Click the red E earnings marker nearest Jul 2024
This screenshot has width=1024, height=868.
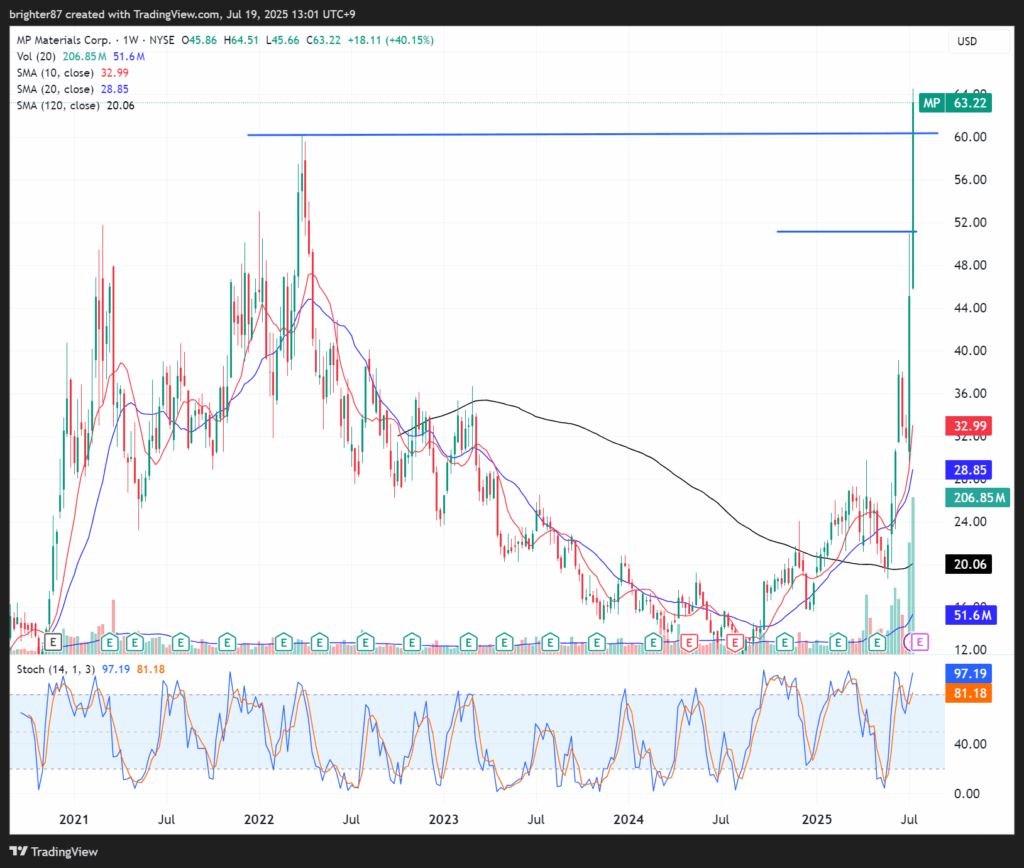pyautogui.click(x=735, y=643)
